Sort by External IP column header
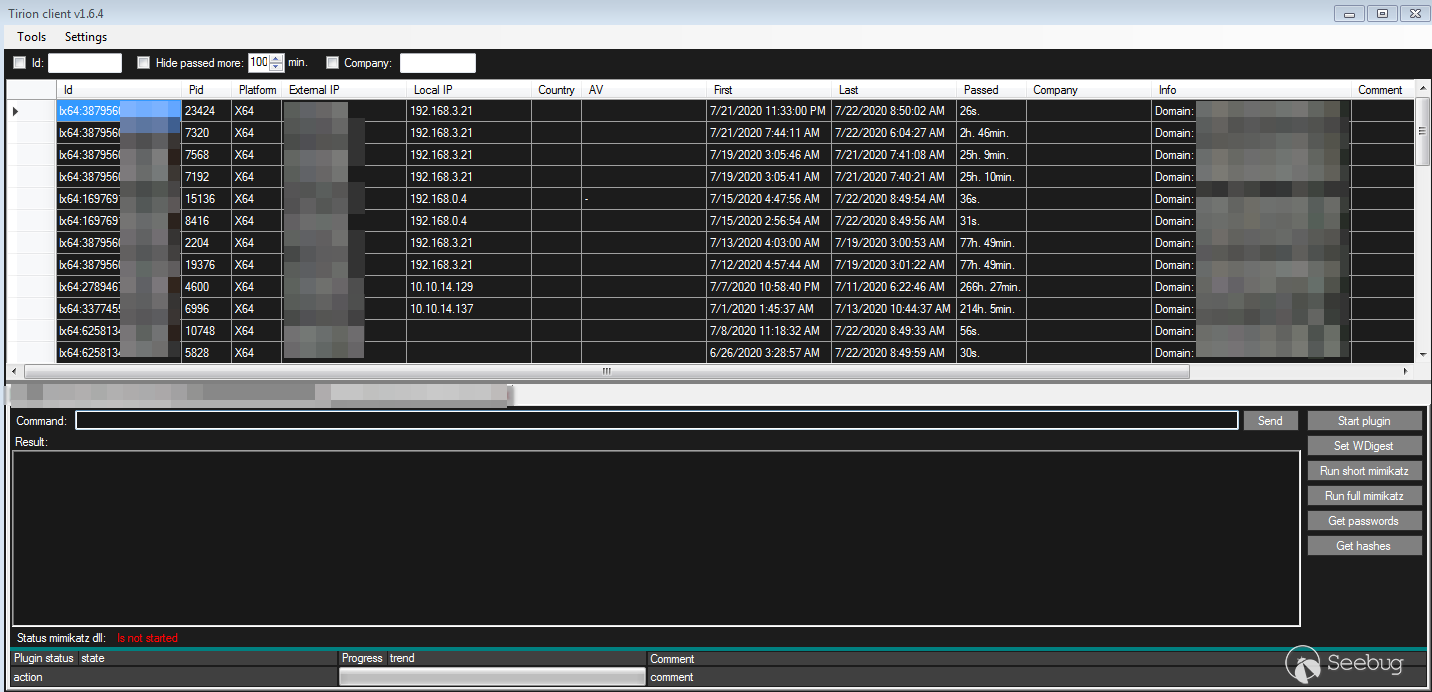Viewport: 1432px width, 692px height. point(344,90)
